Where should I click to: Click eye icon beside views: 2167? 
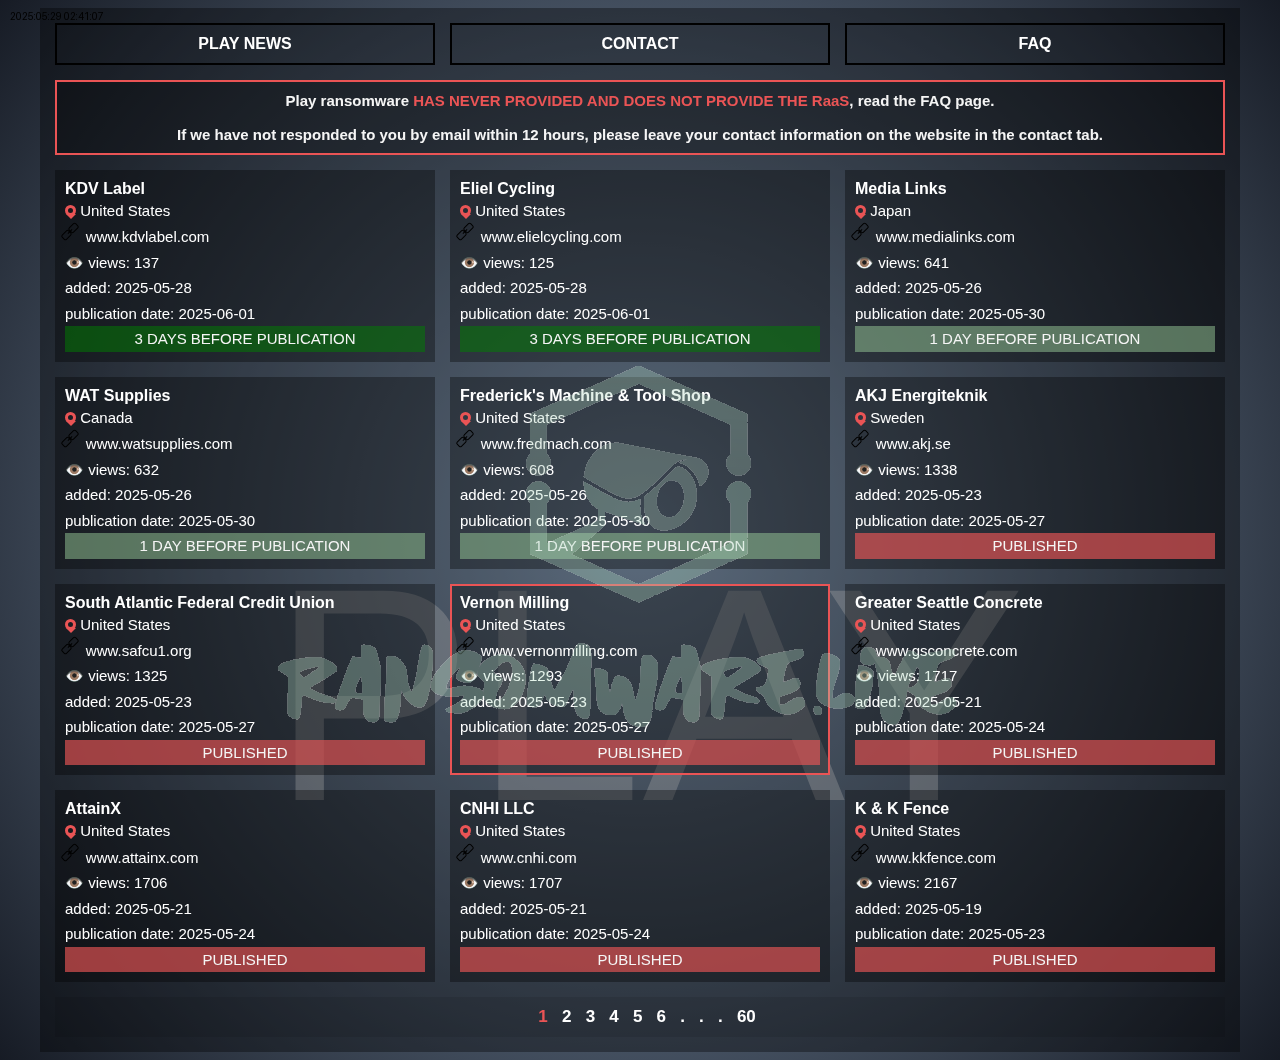864,883
